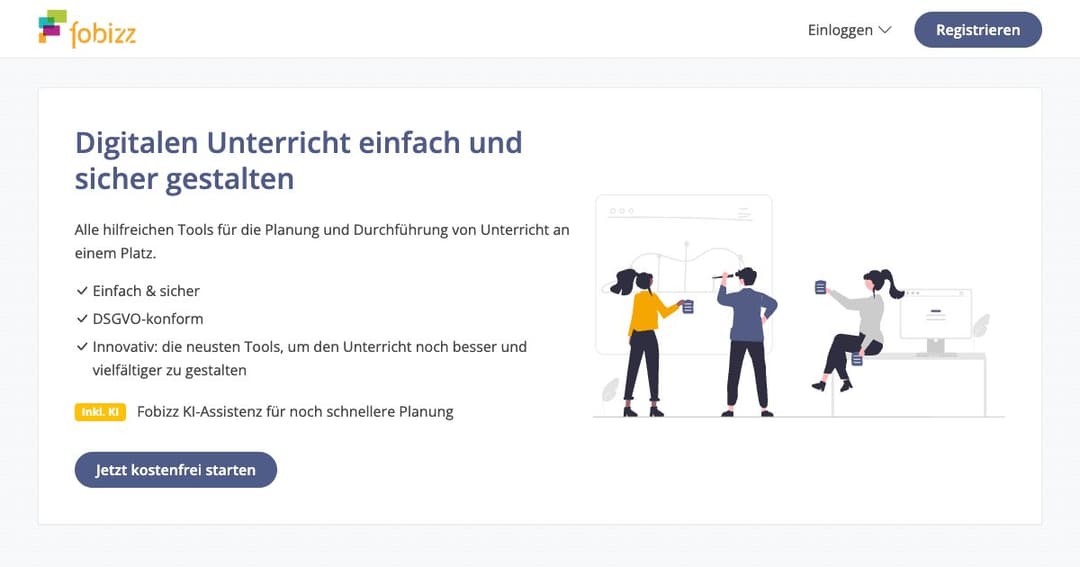
Task: Click the text Einfach & sicher
Action: click(x=146, y=291)
